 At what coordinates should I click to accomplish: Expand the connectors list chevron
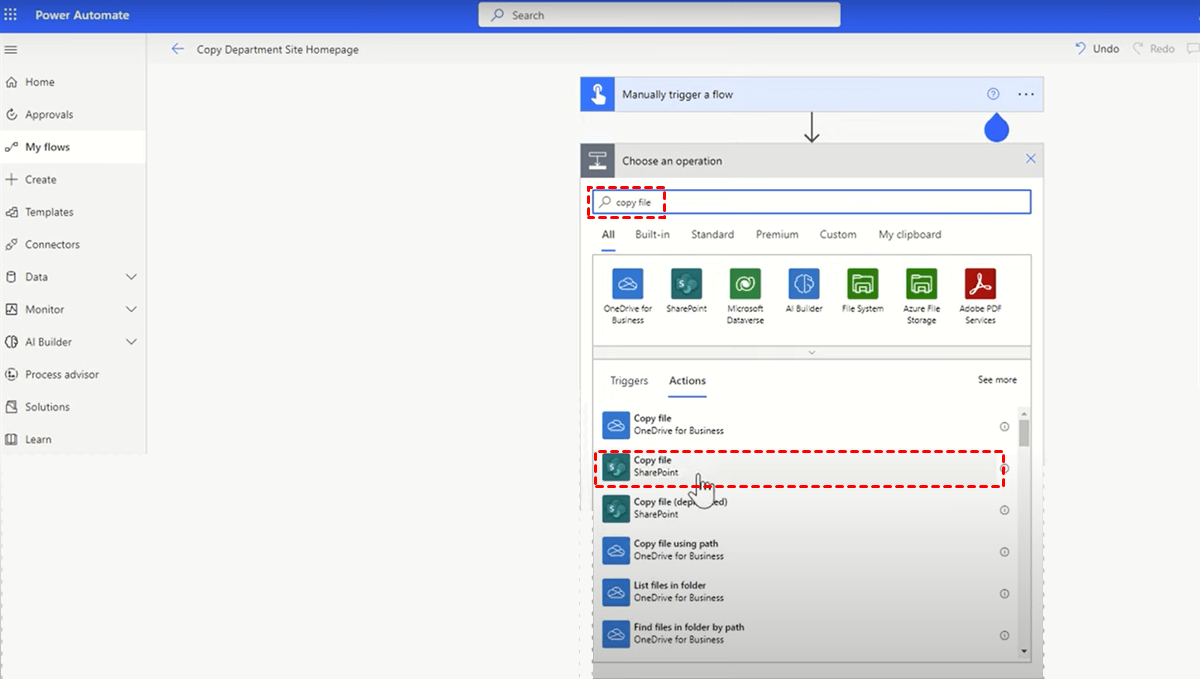(811, 352)
